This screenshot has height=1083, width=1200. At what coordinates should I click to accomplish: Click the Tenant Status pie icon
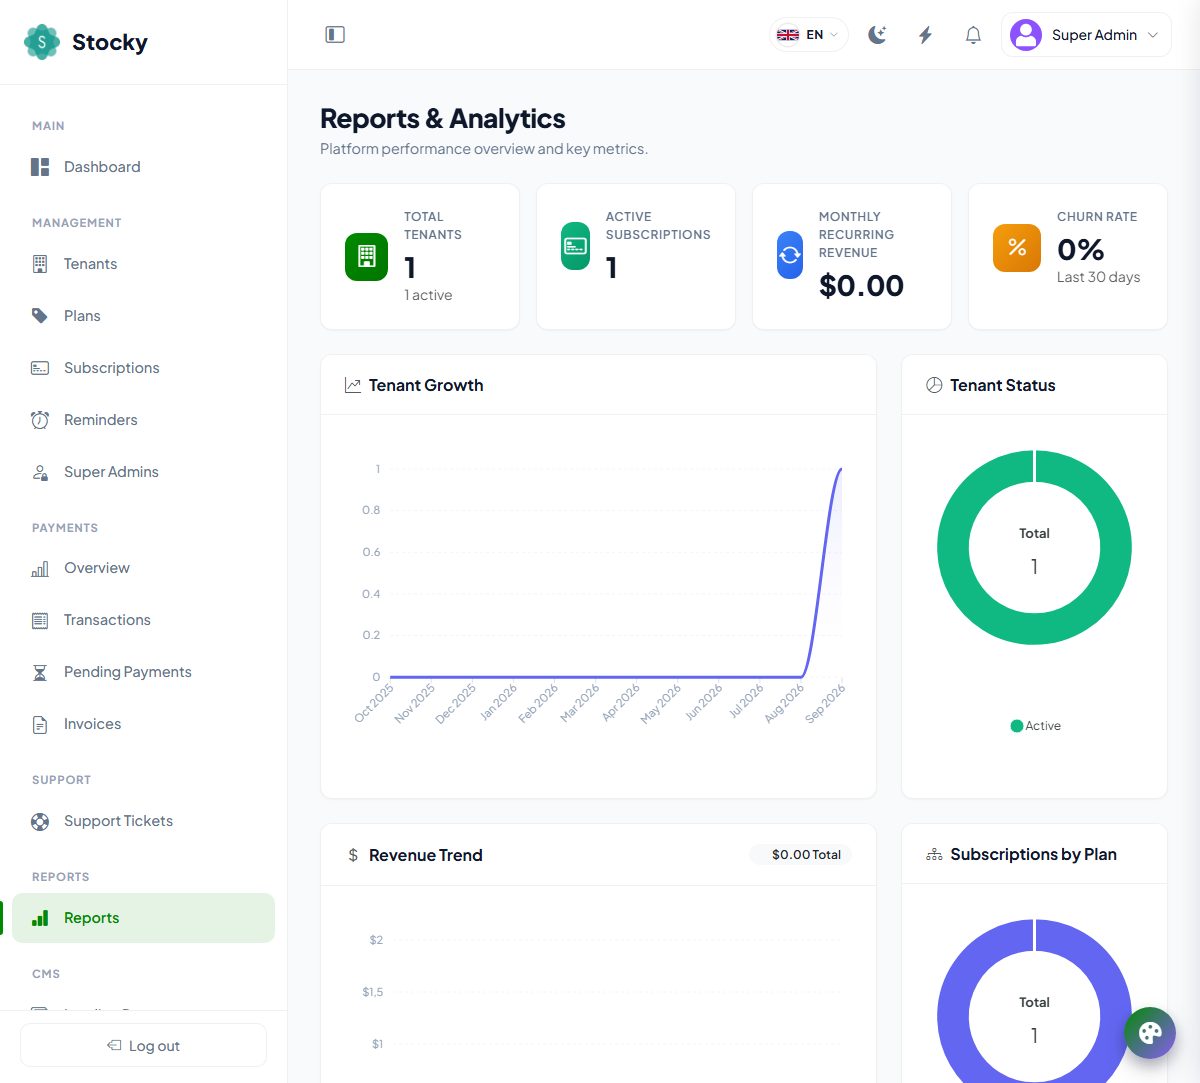tap(934, 385)
